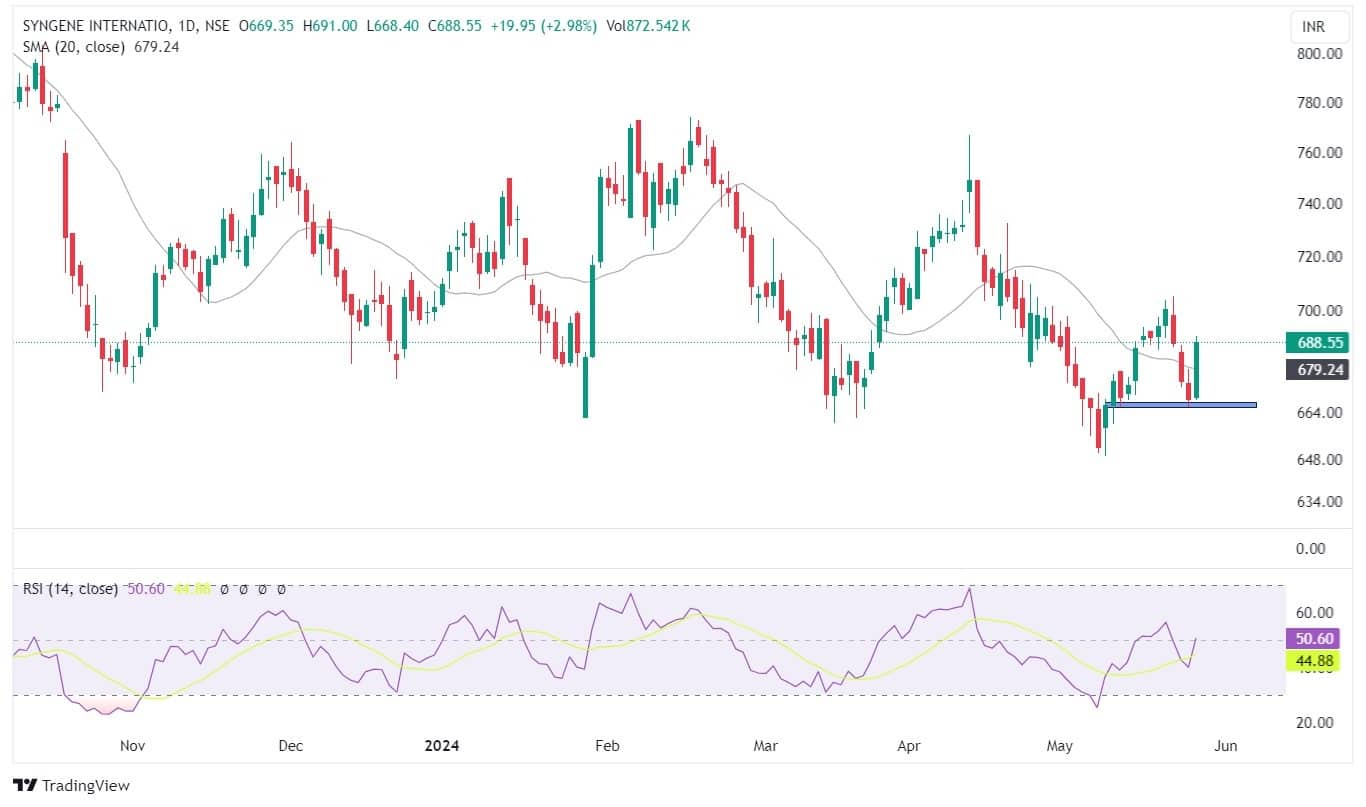Click the C688.55 close value readout
This screenshot has height=807, width=1366.
coord(455,26)
